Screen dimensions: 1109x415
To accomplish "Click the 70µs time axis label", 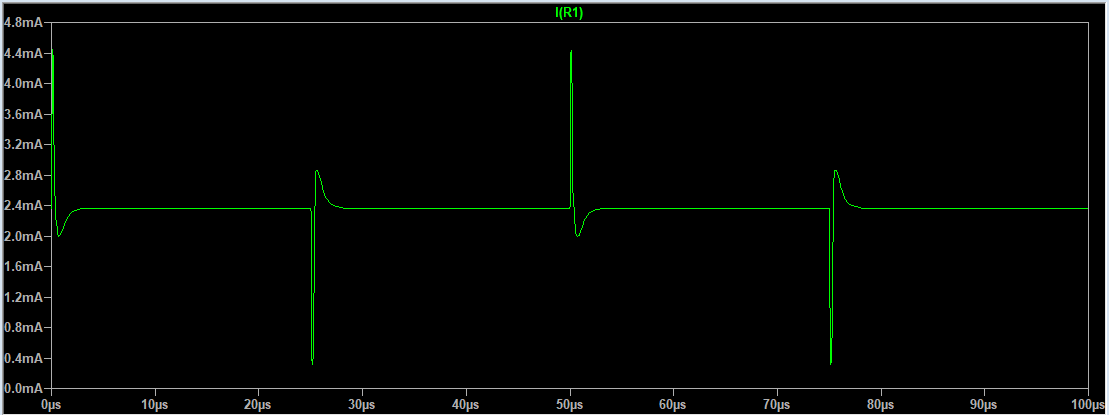I will [x=777, y=405].
